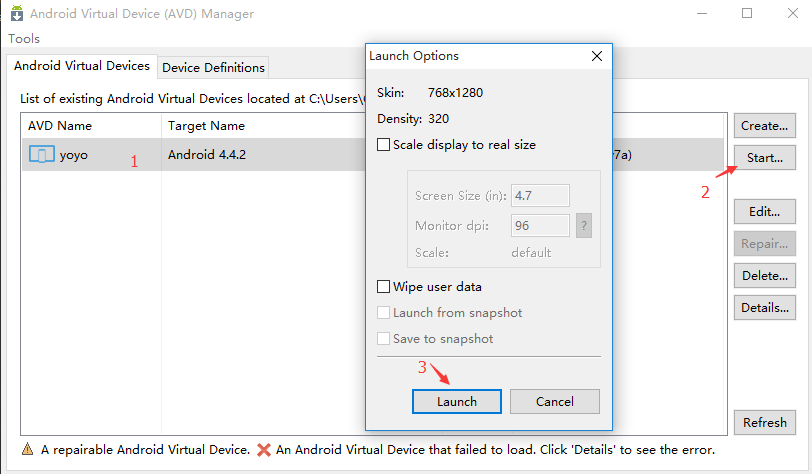812x474 pixels.
Task: Maximize the AVD Manager window
Action: tap(747, 13)
